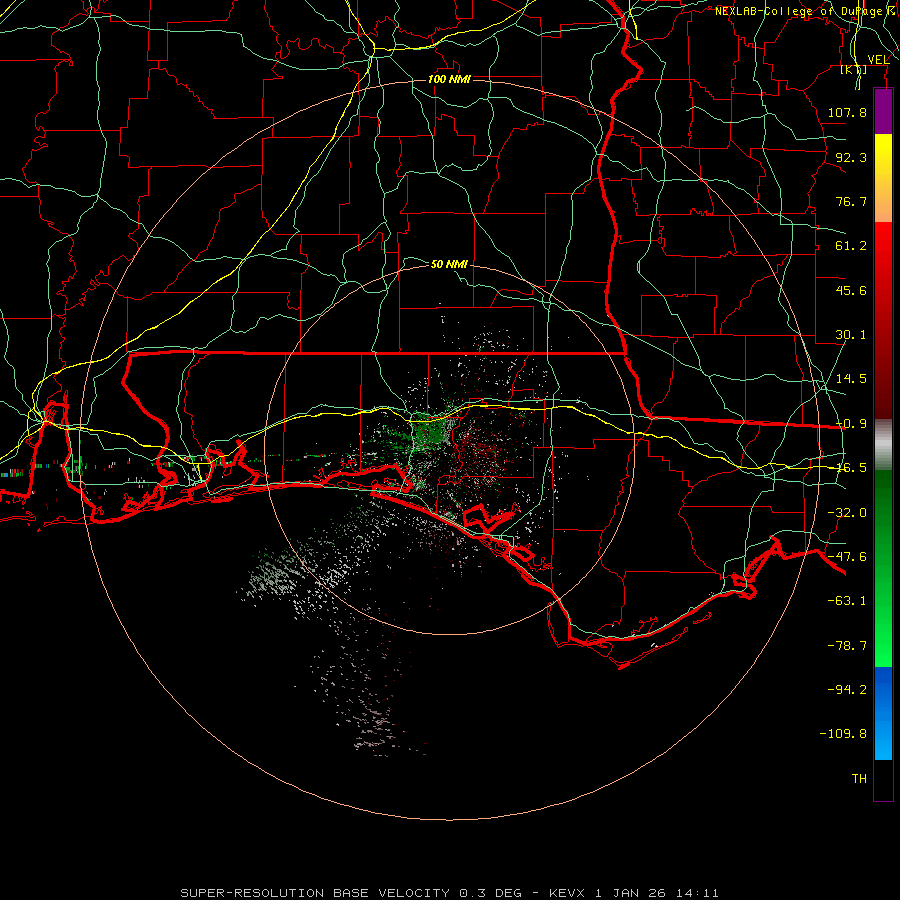Pick the black TH segment of color bar
The image size is (900, 900).
[883, 780]
